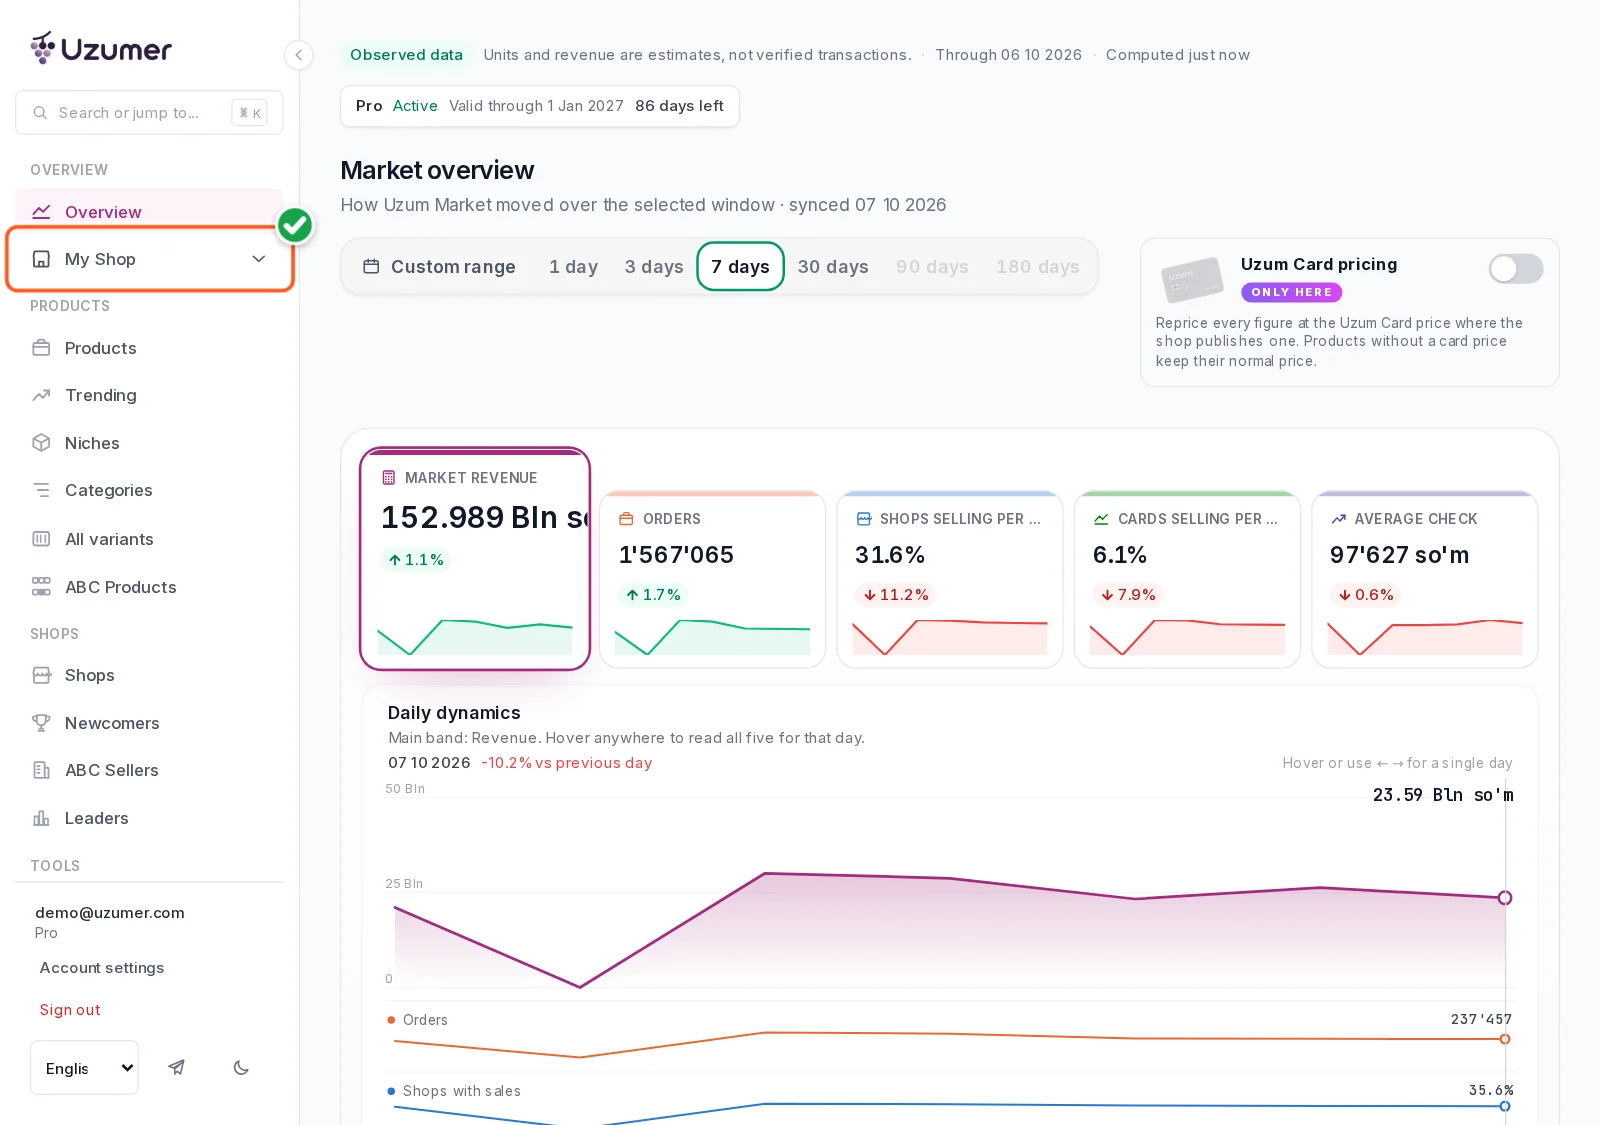Select the Cards Selling Per card
This screenshot has height=1125, width=1600.
coord(1187,580)
